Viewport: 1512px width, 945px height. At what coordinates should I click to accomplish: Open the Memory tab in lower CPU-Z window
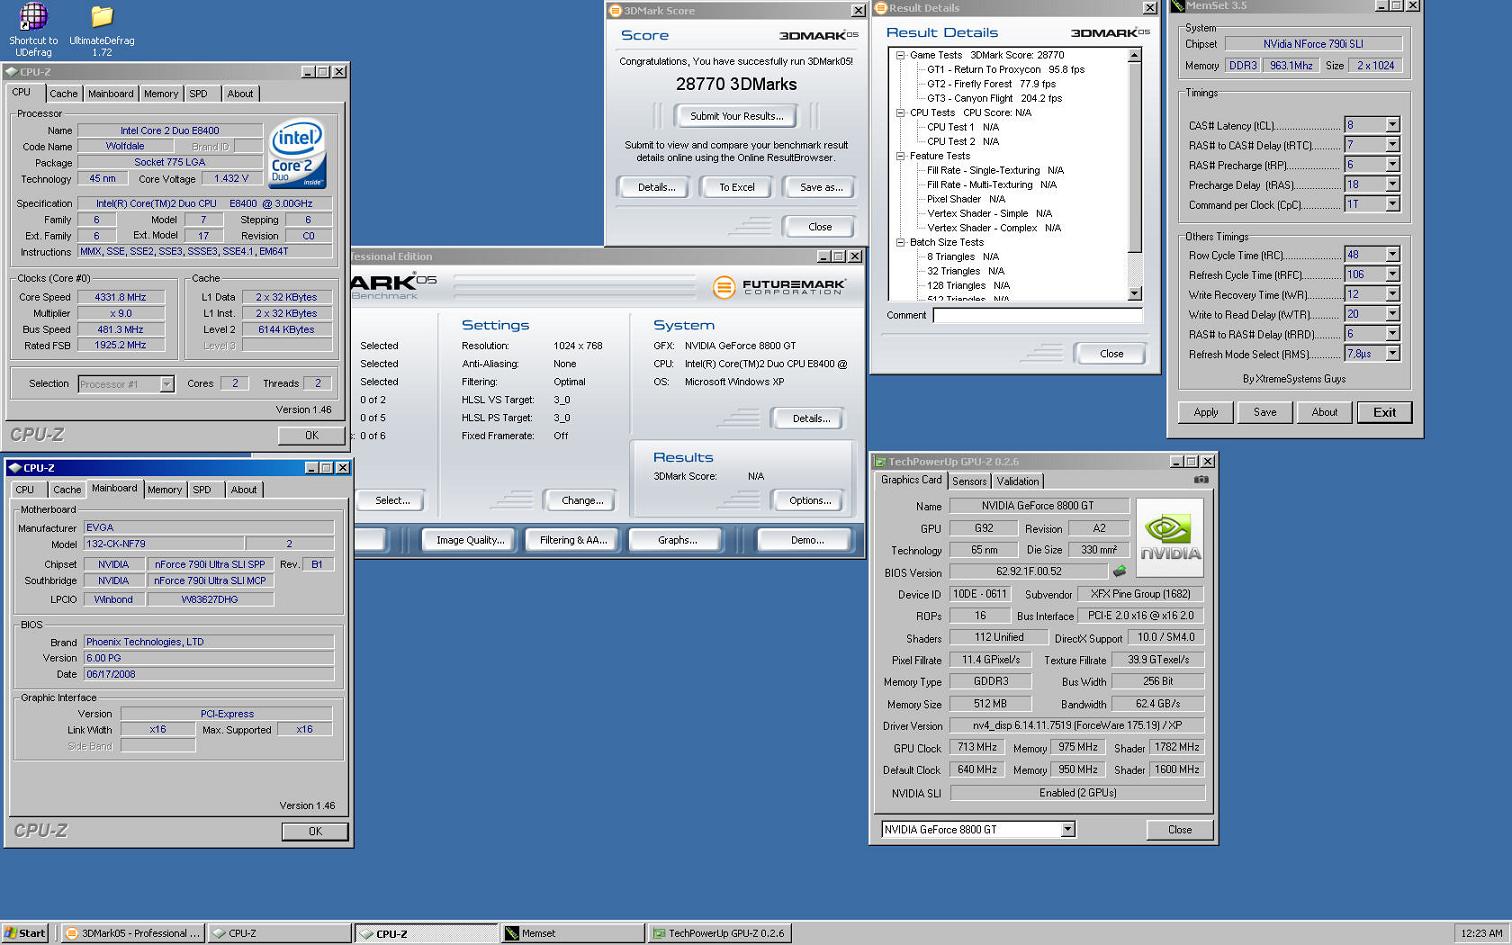[164, 489]
